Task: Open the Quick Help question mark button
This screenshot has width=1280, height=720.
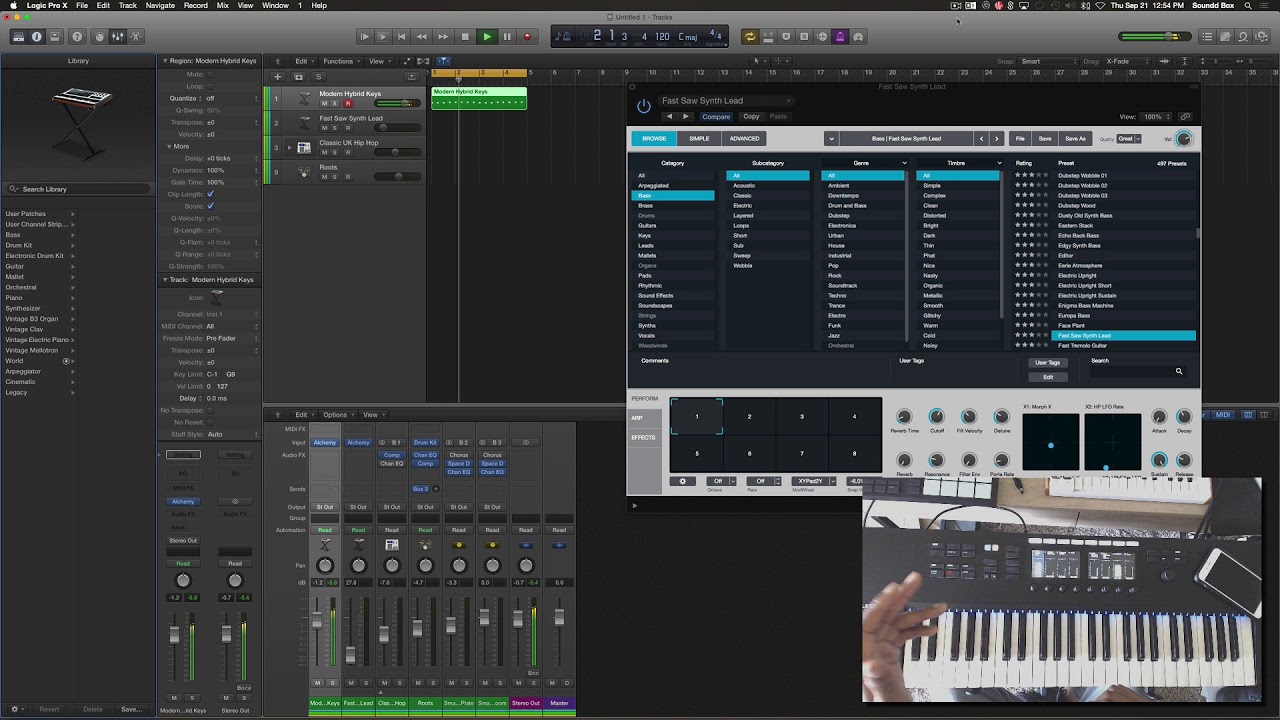Action: pyautogui.click(x=77, y=37)
